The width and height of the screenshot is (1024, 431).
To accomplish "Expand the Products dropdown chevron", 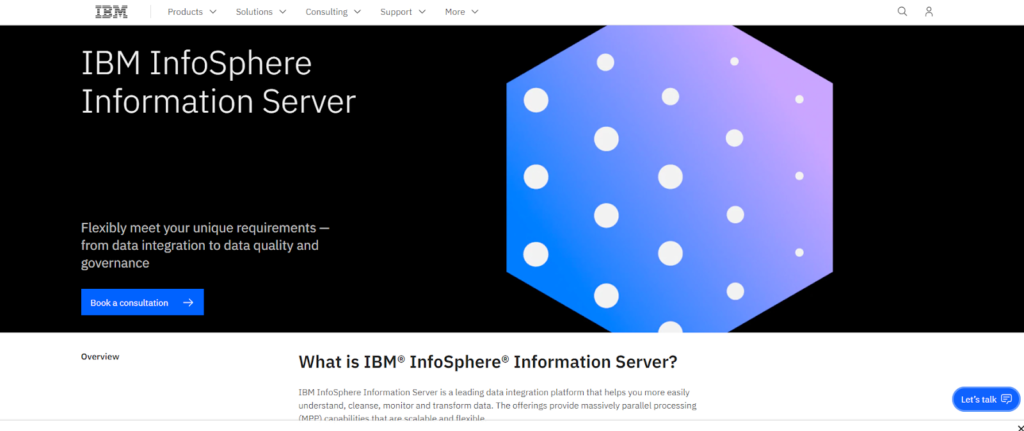I will (x=212, y=12).
